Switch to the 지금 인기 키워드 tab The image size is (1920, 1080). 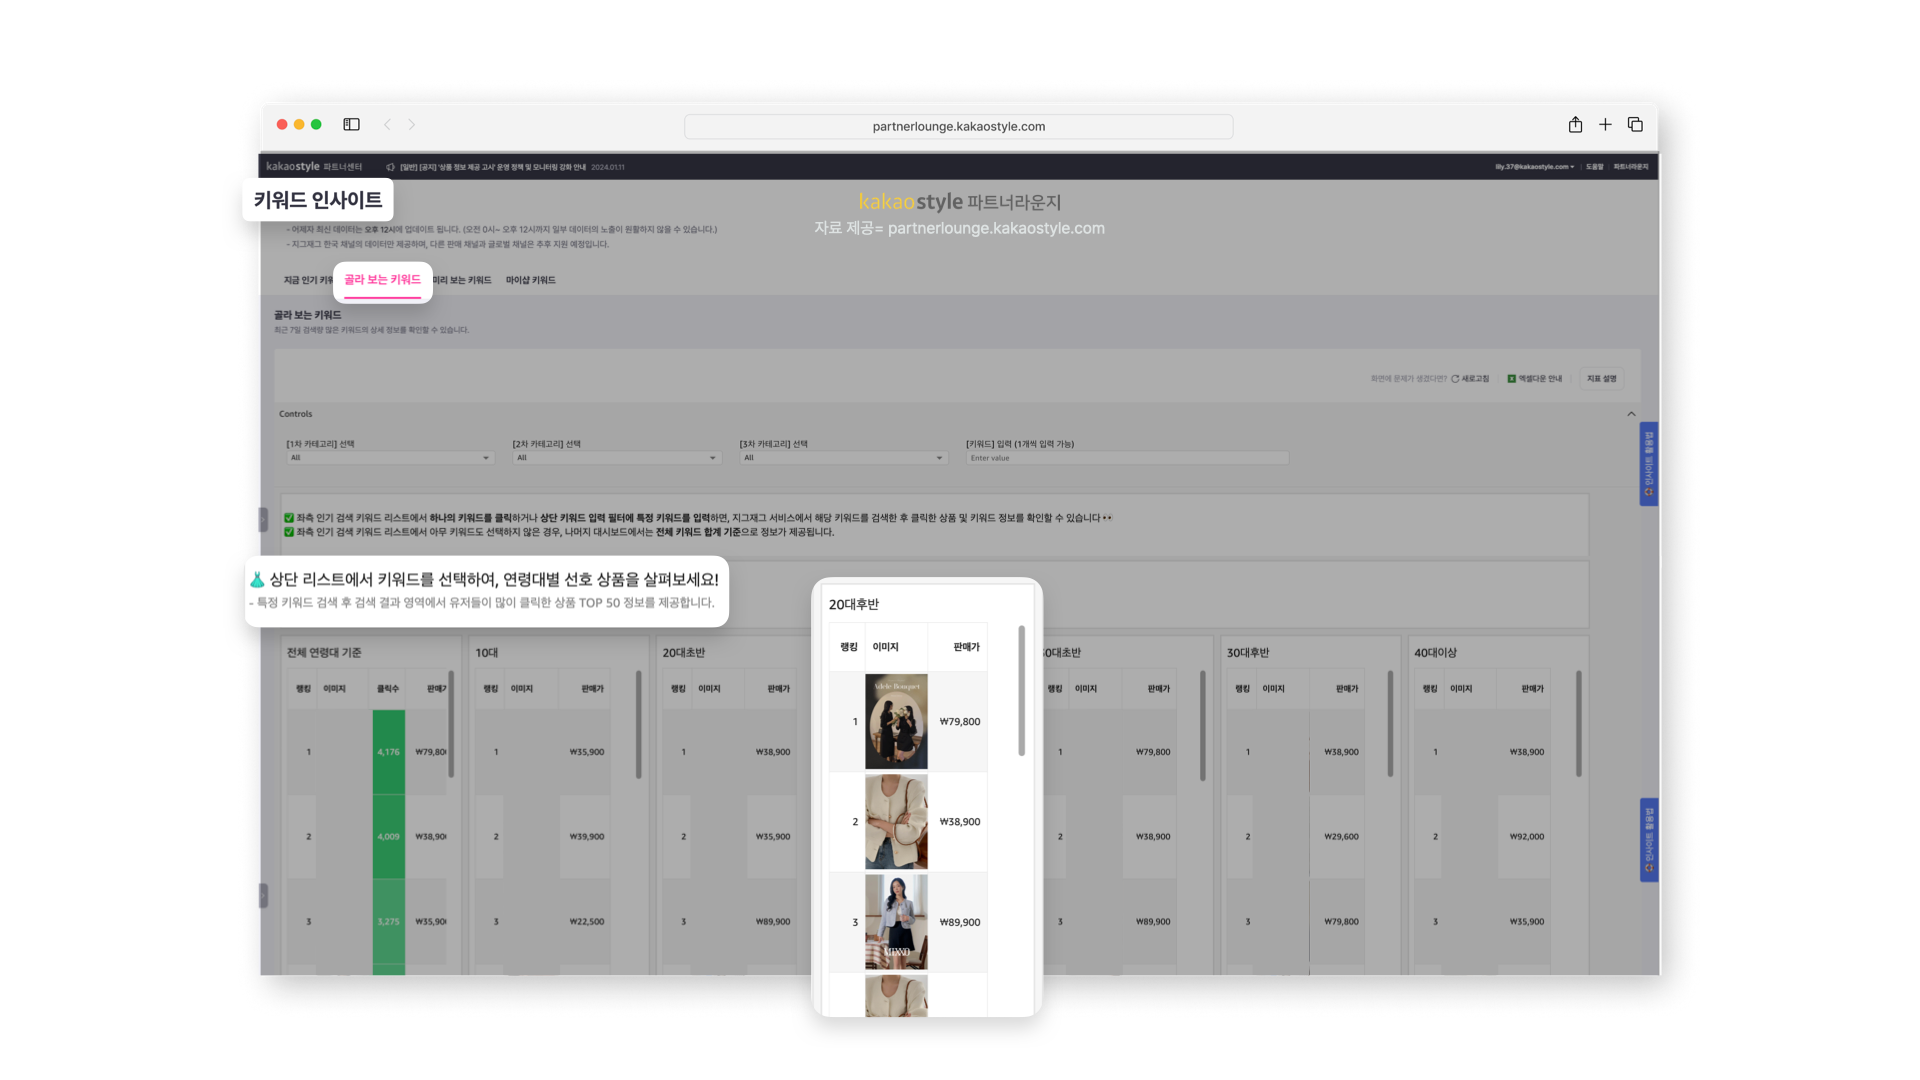point(308,280)
